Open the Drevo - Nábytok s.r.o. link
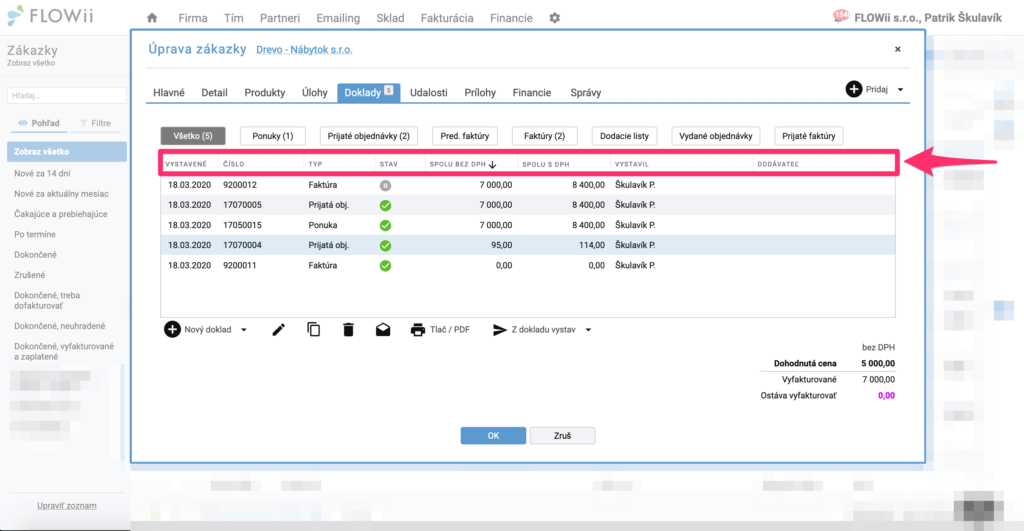Viewport: 1024px width, 531px height. [x=304, y=50]
